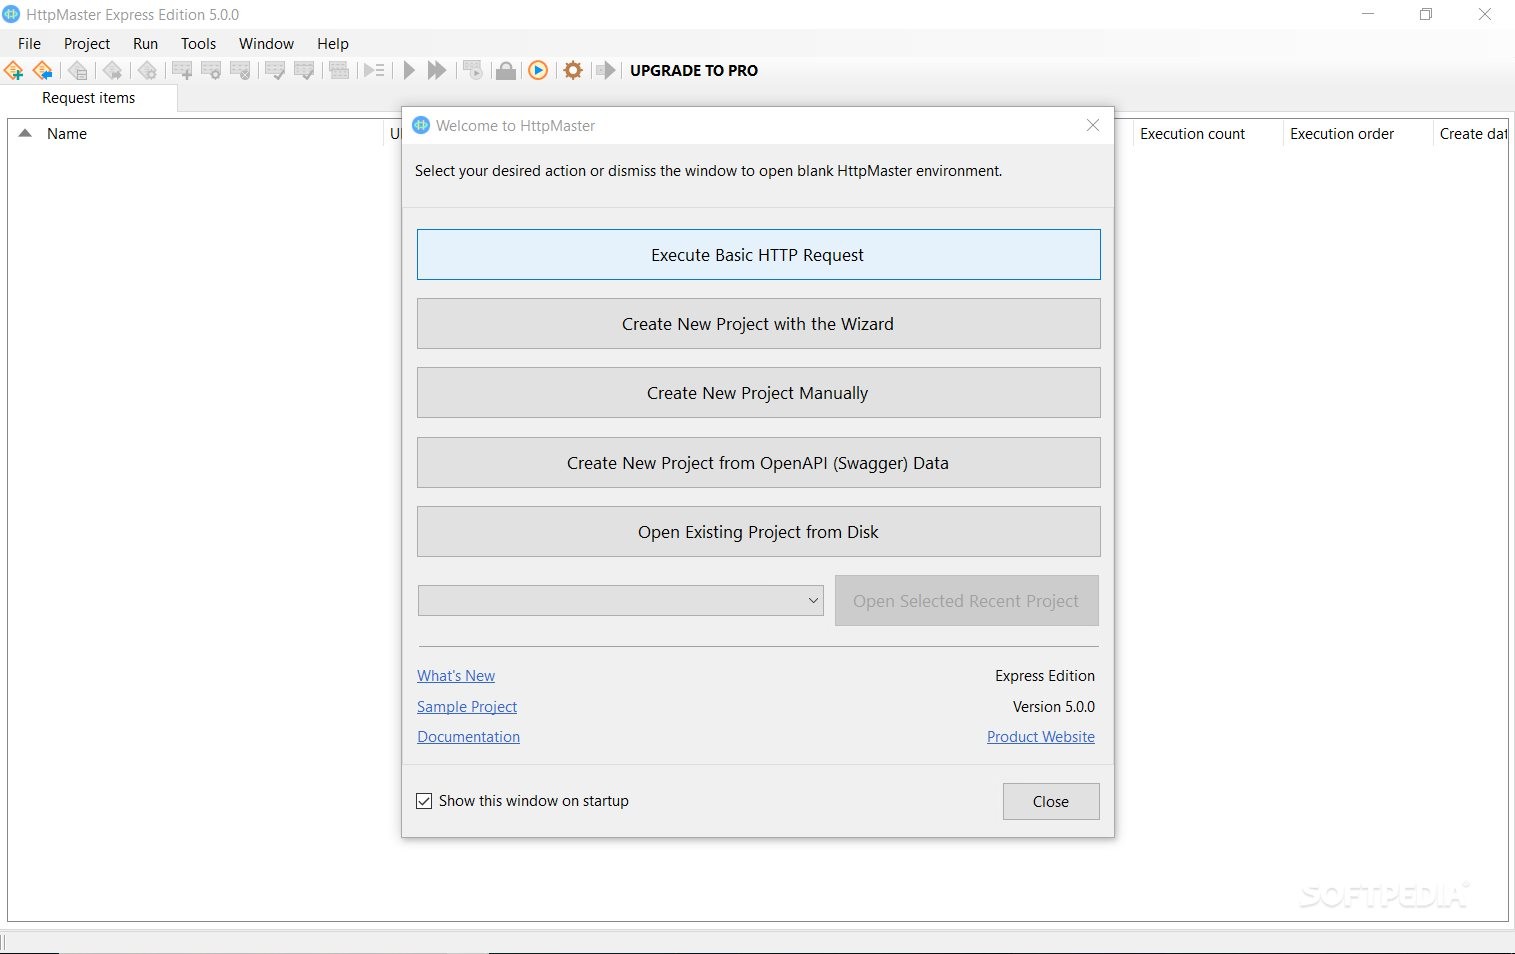Open the File menu
The height and width of the screenshot is (954, 1515).
pyautogui.click(x=29, y=43)
